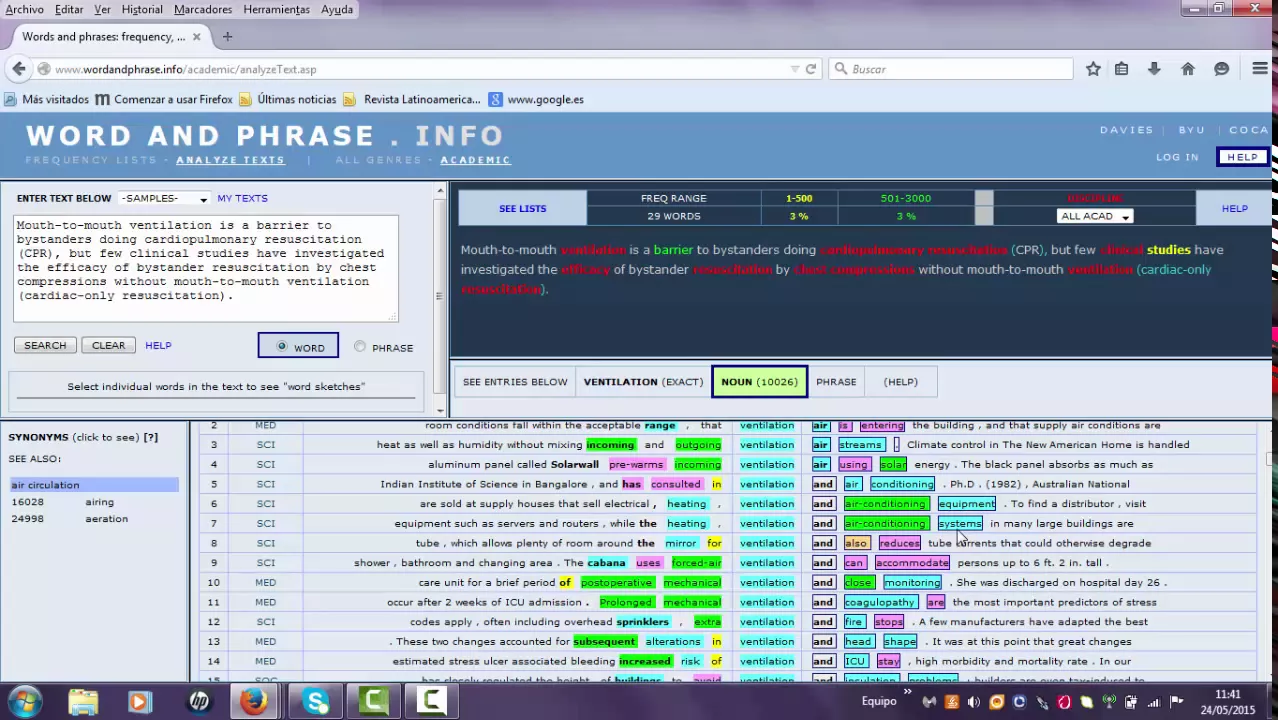Select the NOUN (10026) tab

pyautogui.click(x=759, y=381)
